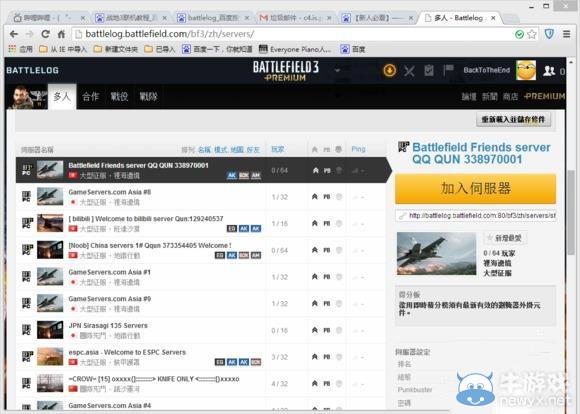Open the PREMIUM link in the navigation bar
This screenshot has width=580, height=414.
(x=544, y=97)
